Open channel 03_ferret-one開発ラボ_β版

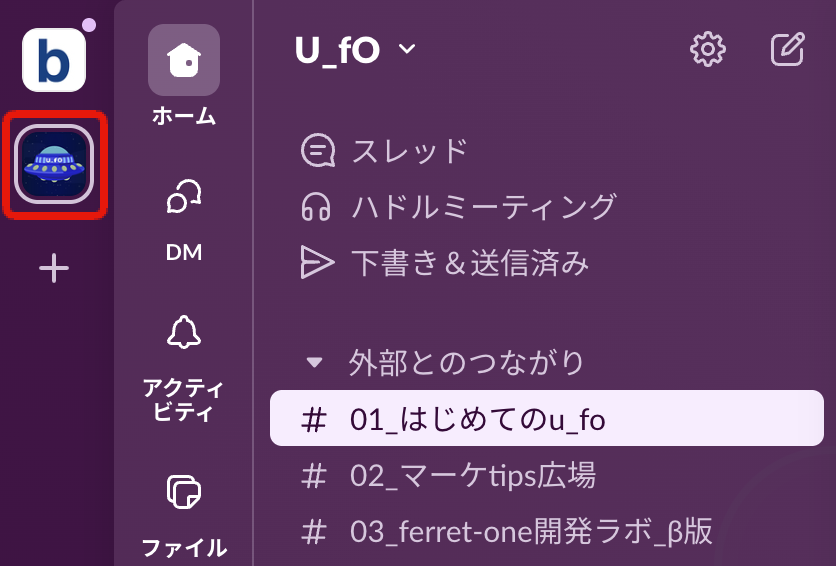531,531
